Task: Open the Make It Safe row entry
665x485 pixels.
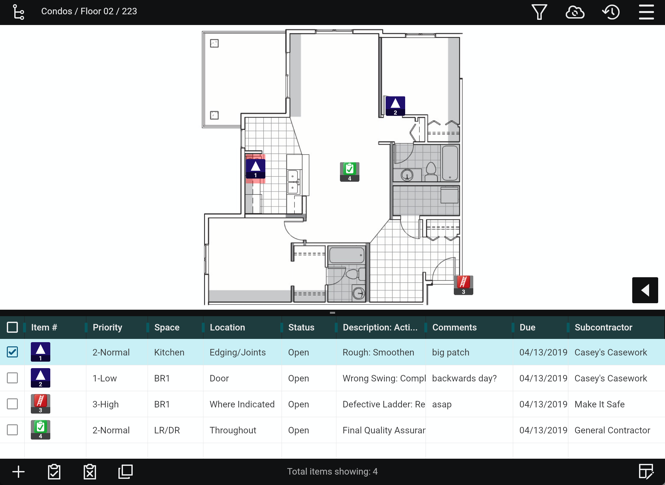Action: pyautogui.click(x=600, y=404)
